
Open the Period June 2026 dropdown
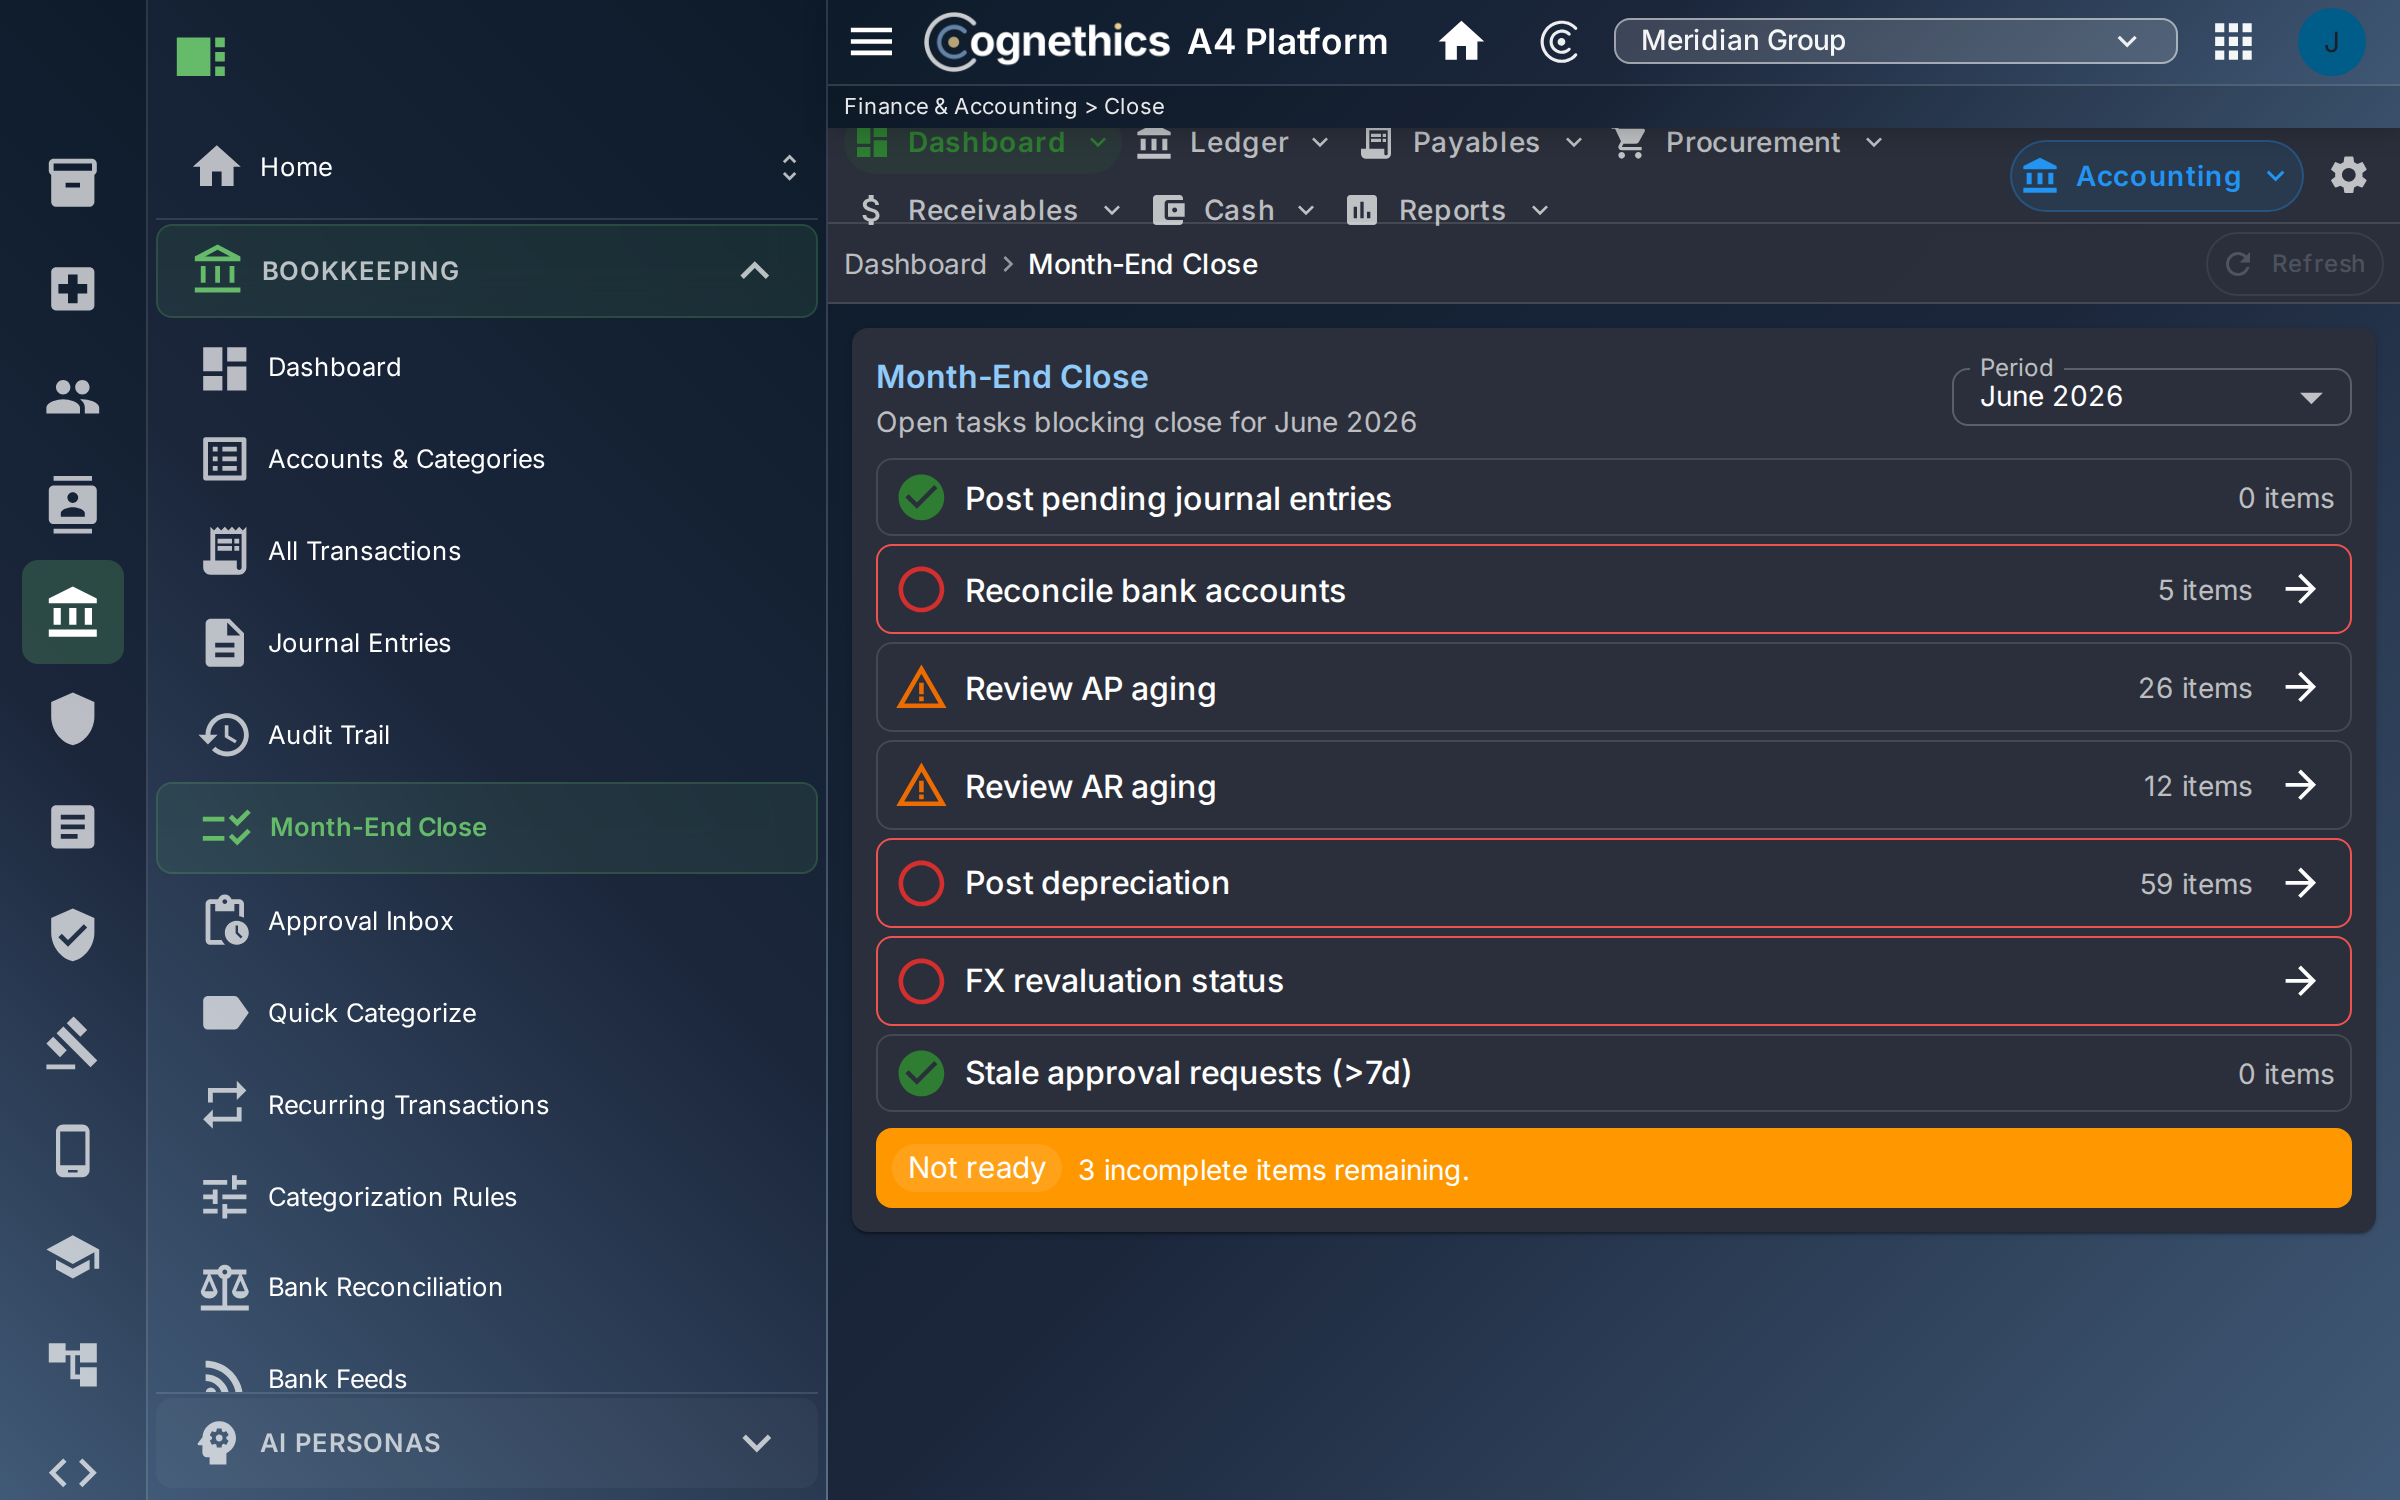click(2151, 397)
